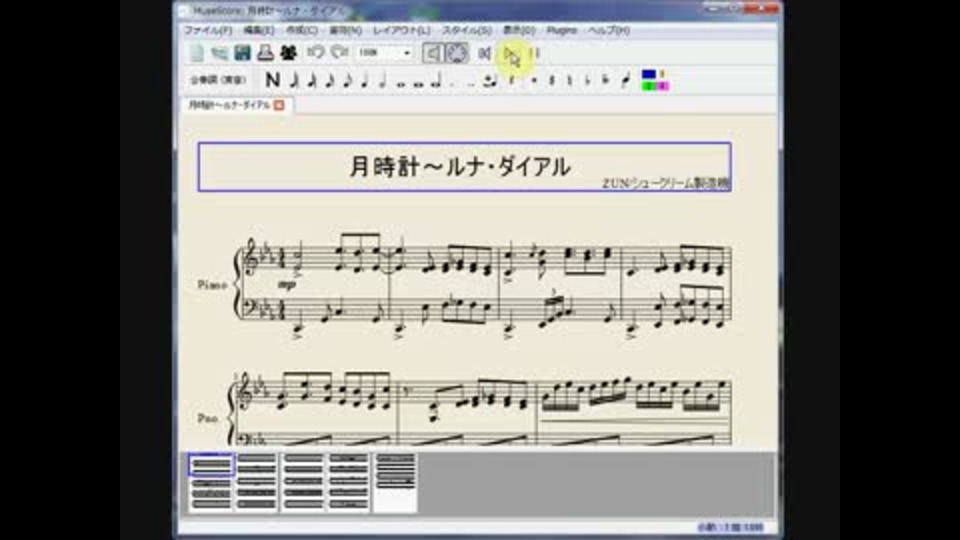This screenshot has width=960, height=540.
Task: Apply the sharp accidental
Action: tap(552, 80)
